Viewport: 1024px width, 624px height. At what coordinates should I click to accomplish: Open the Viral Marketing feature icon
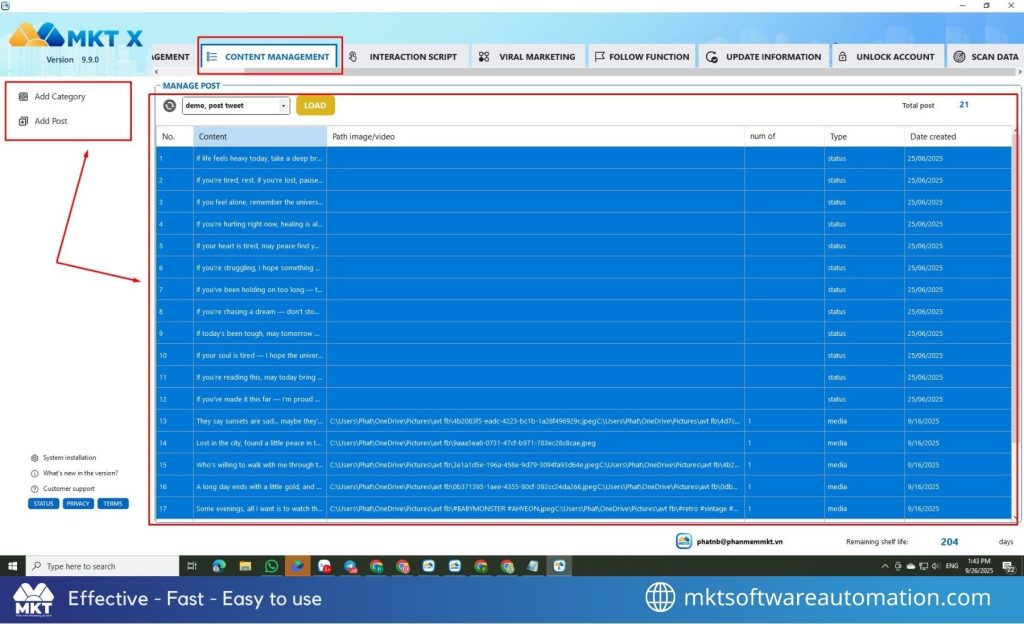coord(484,56)
